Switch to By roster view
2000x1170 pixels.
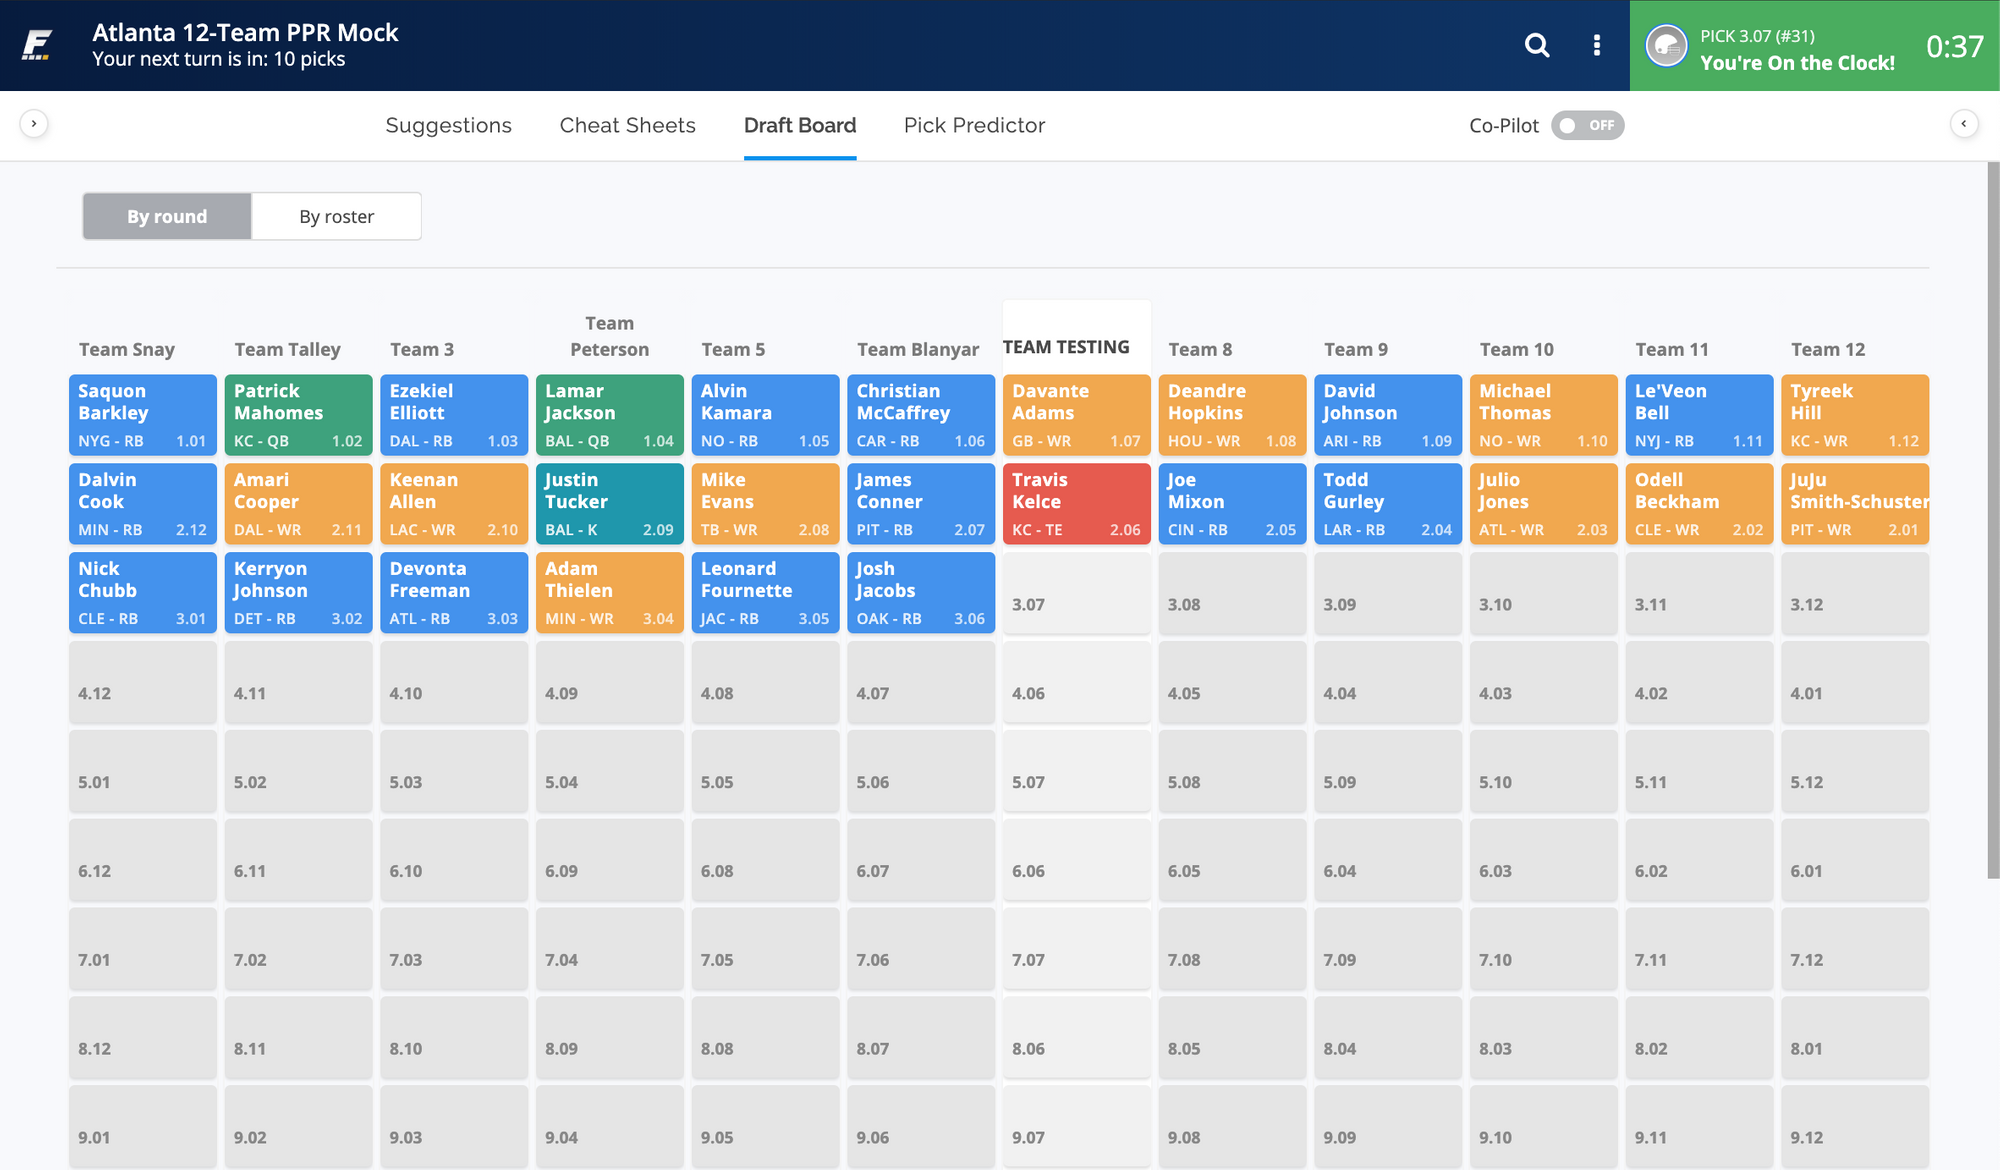(x=336, y=216)
